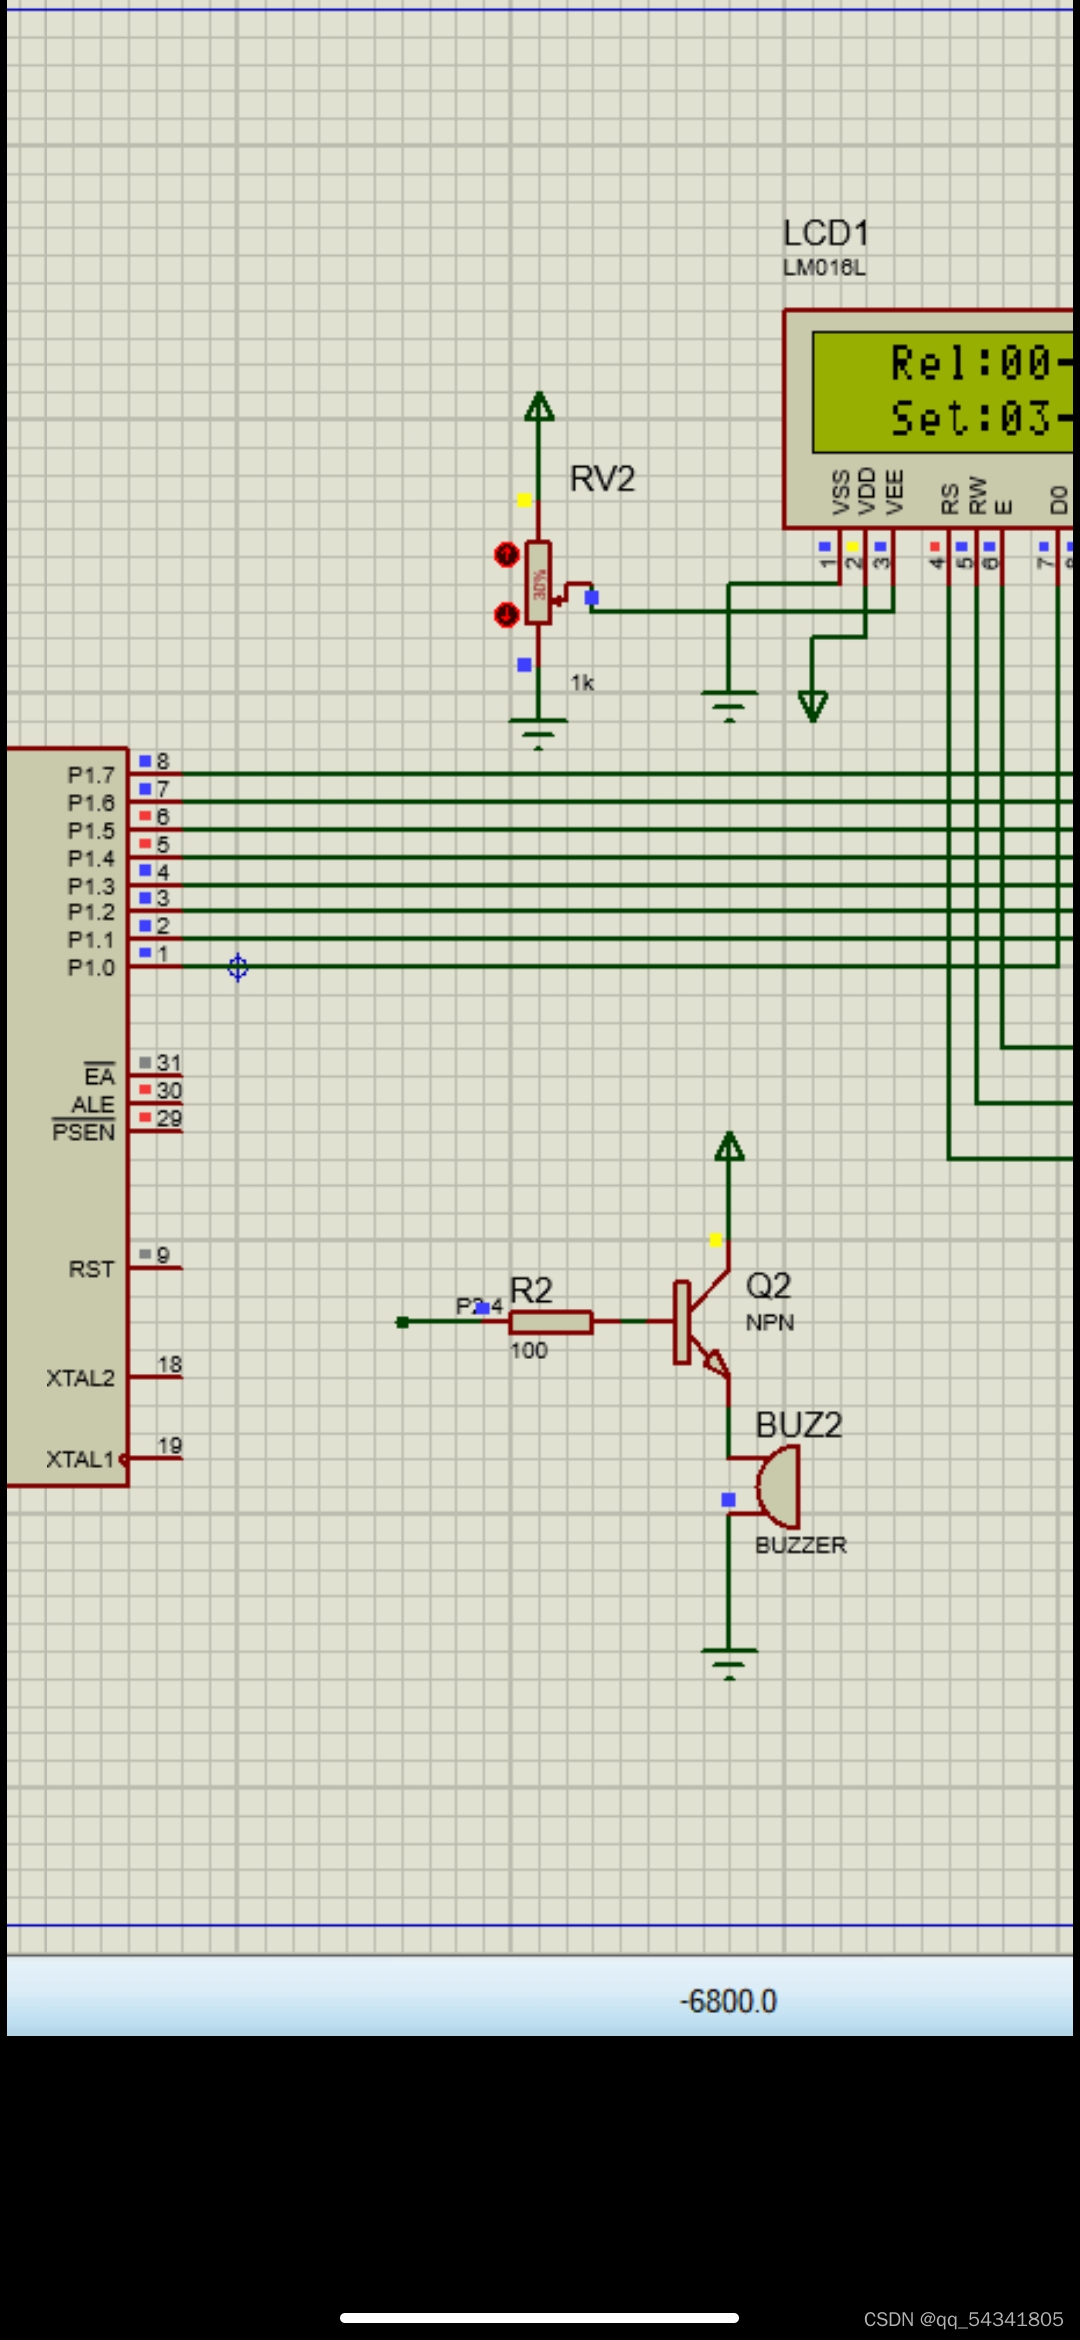Image resolution: width=1080 pixels, height=2340 pixels.
Task: Select the power terminal above RV2
Action: [x=539, y=407]
